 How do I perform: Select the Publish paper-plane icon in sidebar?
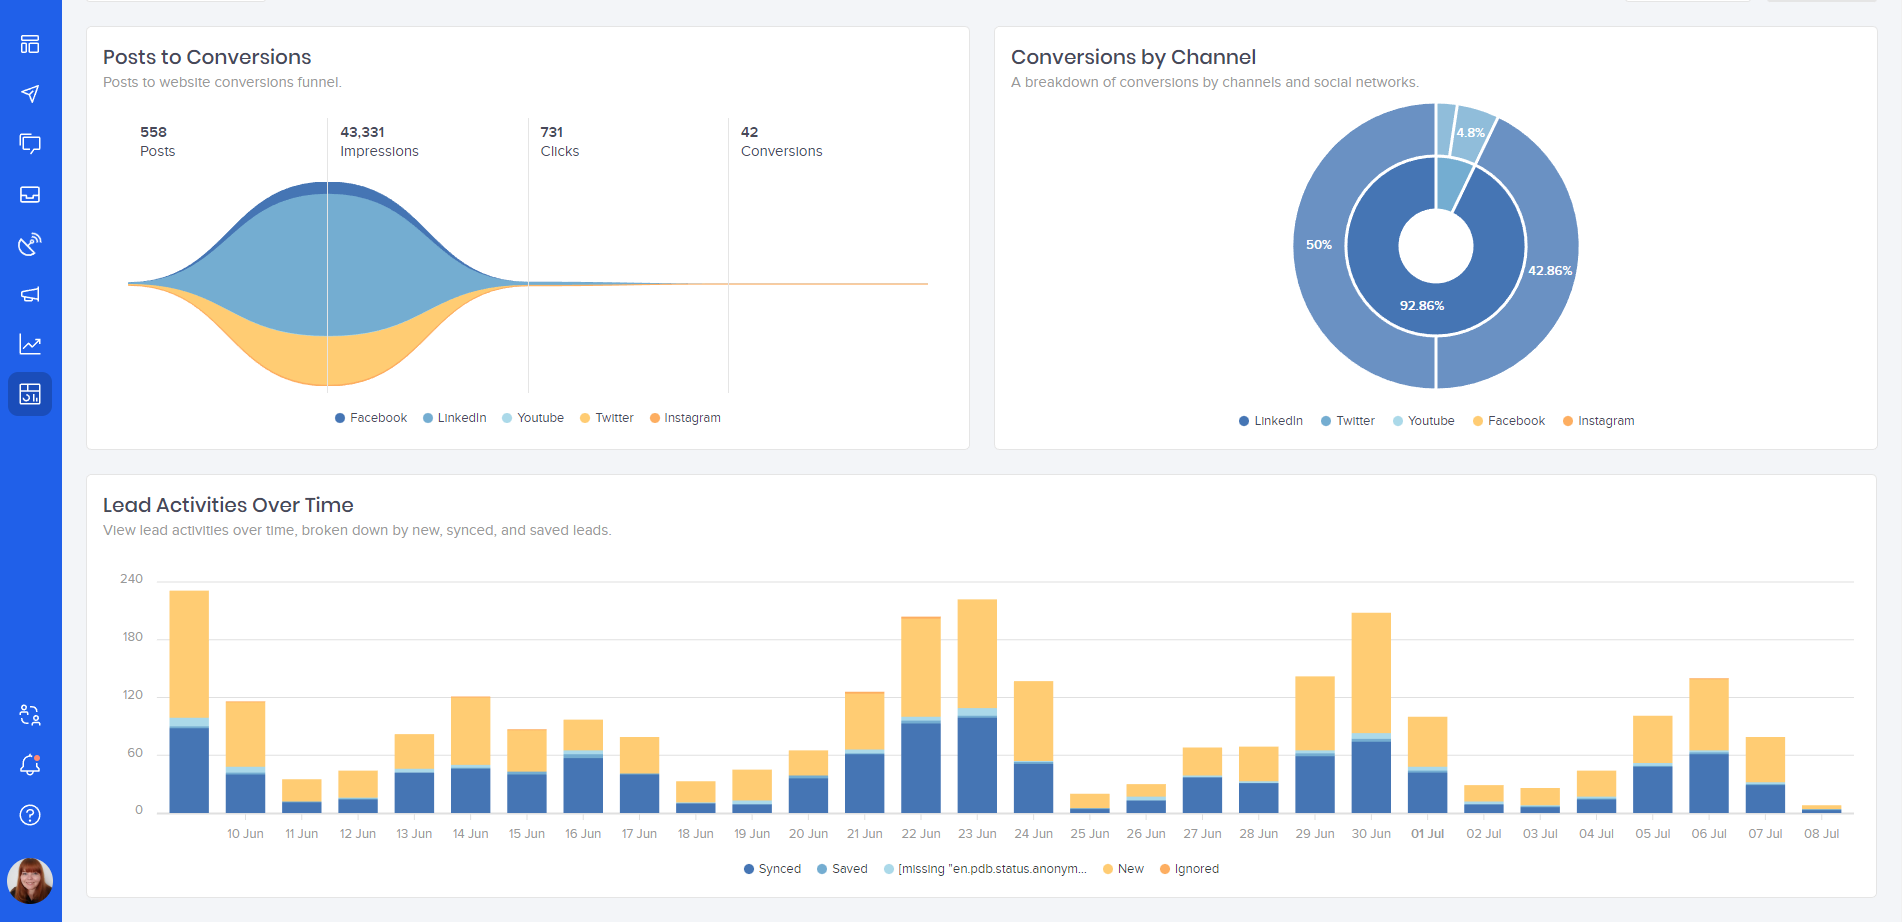click(x=30, y=94)
